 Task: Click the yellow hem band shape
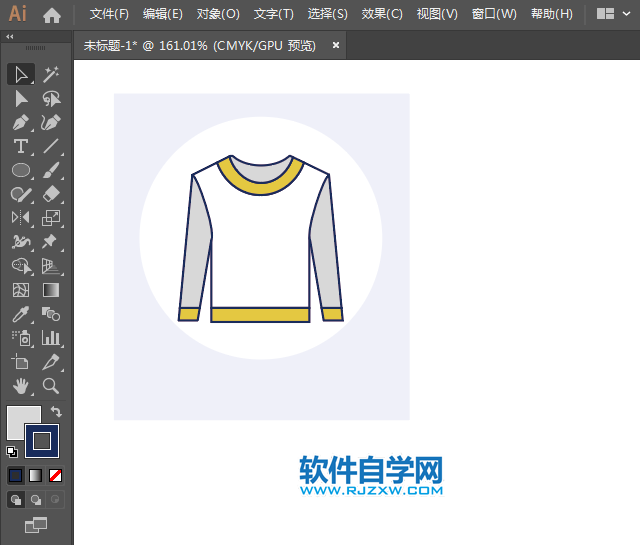coord(260,315)
